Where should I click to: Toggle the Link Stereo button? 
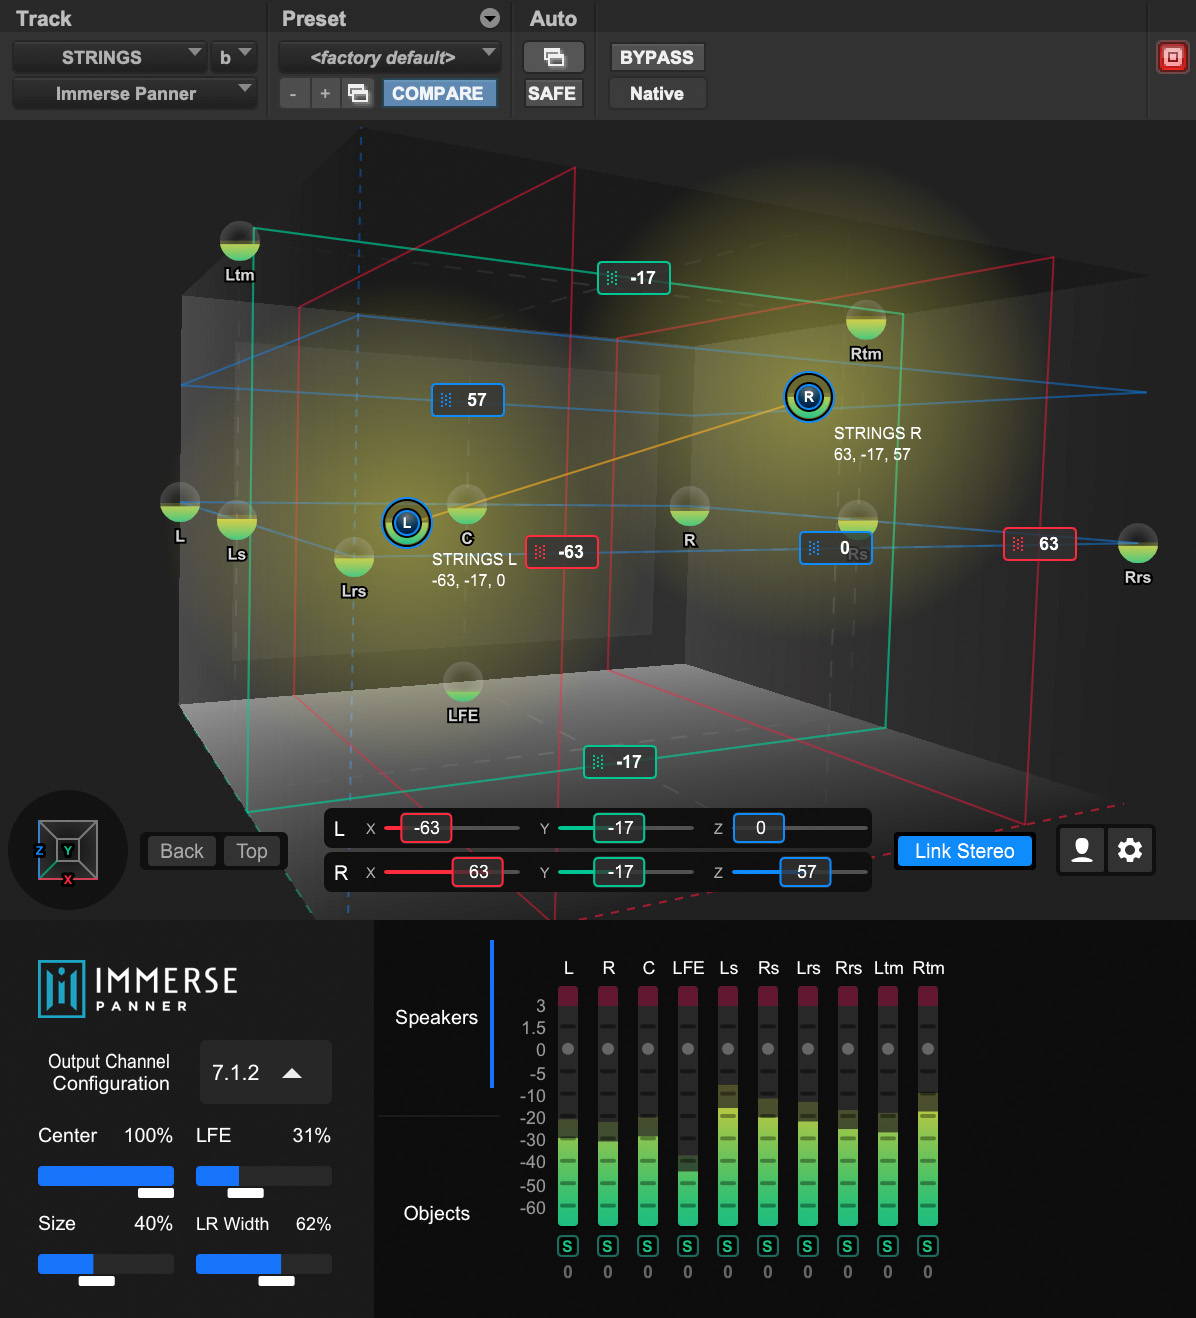(x=964, y=851)
